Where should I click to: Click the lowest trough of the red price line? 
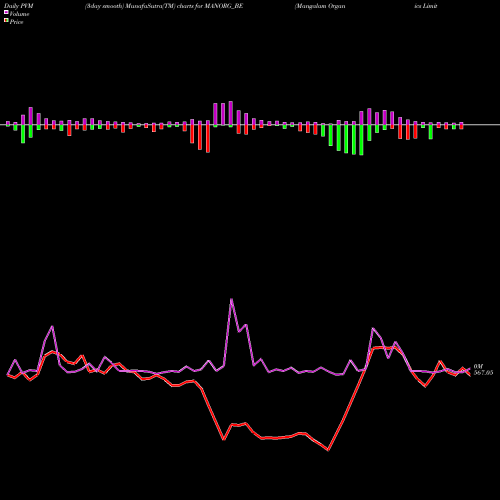point(328,450)
